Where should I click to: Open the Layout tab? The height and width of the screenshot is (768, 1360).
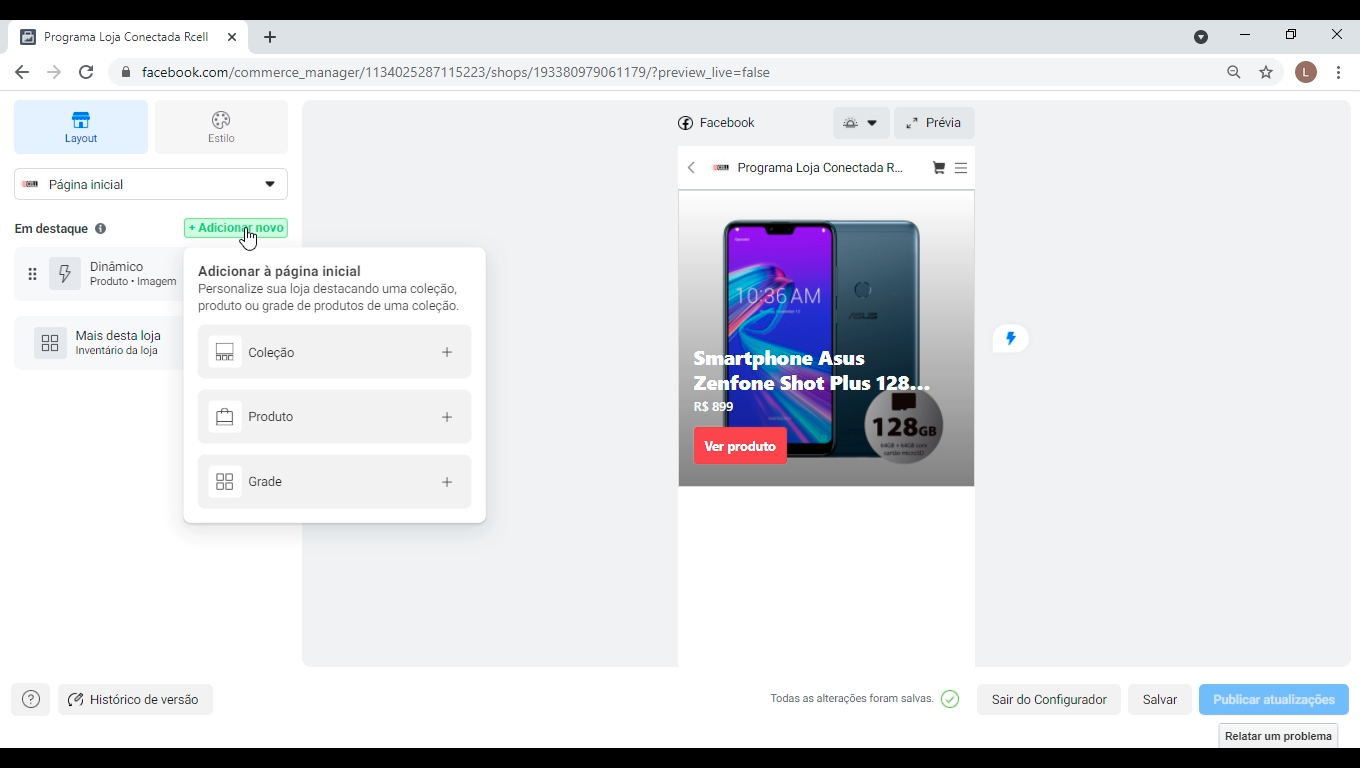(x=81, y=127)
